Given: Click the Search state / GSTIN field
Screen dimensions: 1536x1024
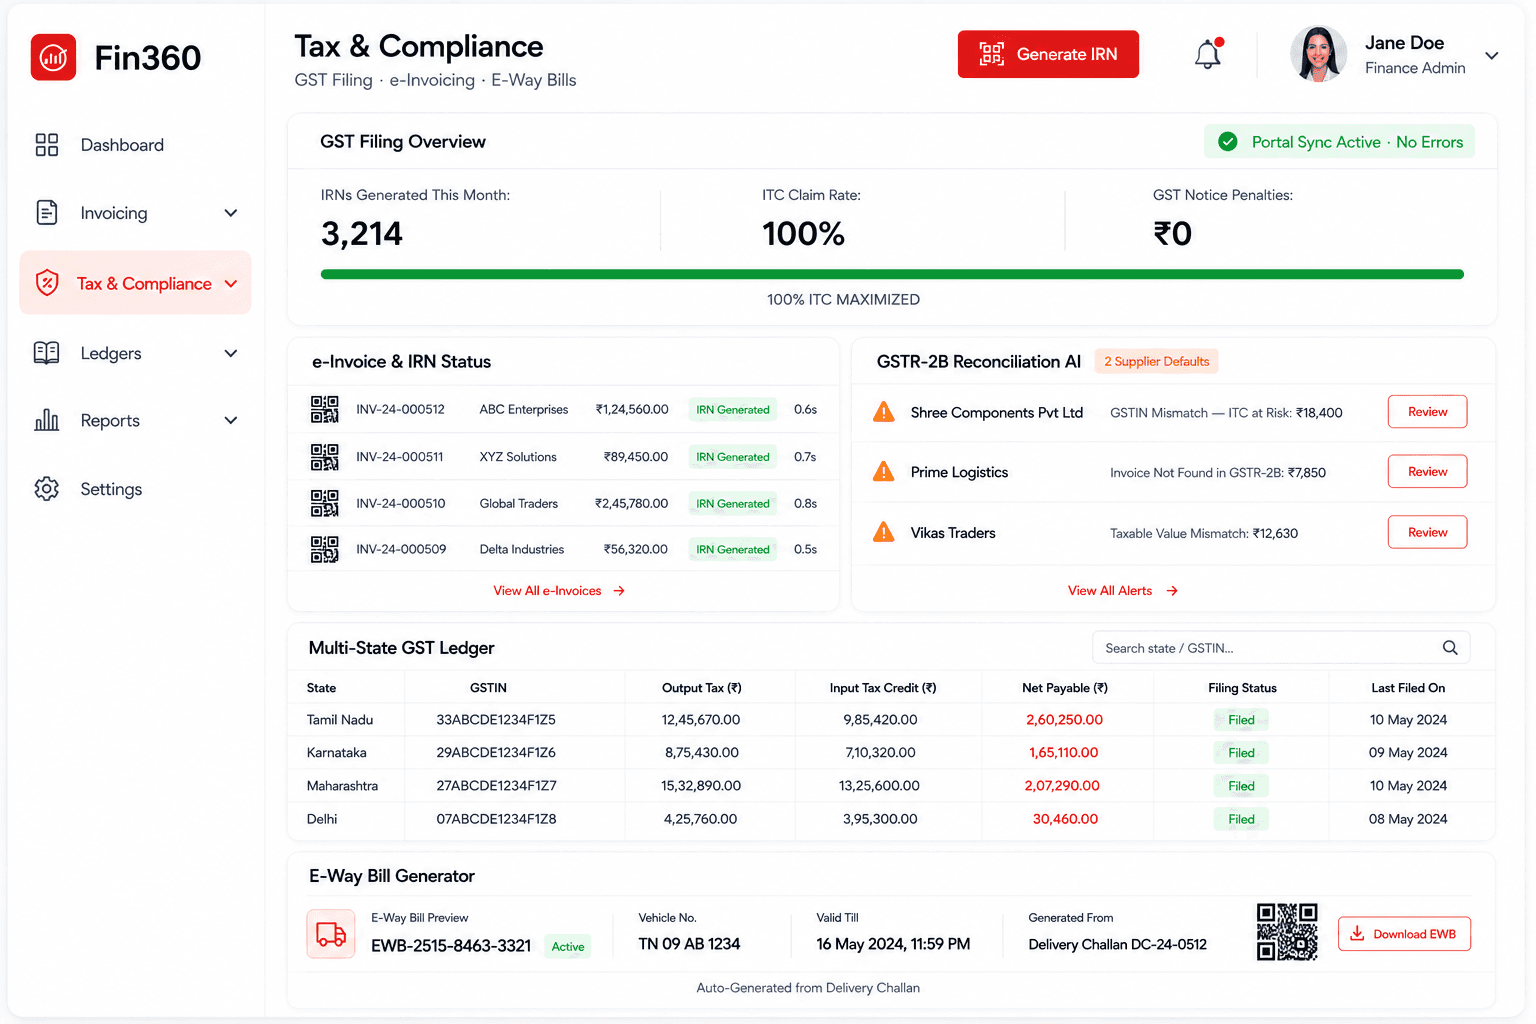Looking at the screenshot, I should (x=1281, y=648).
